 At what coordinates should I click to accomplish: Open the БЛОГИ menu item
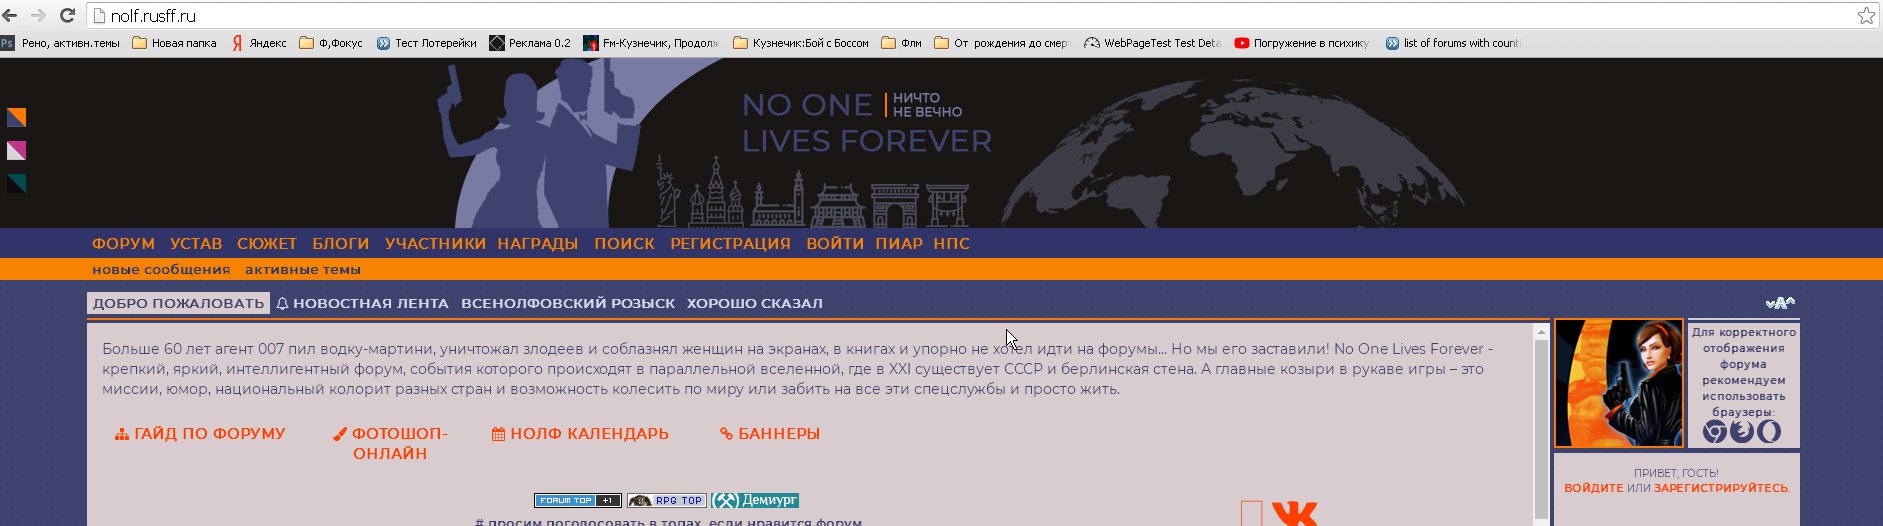tap(341, 243)
